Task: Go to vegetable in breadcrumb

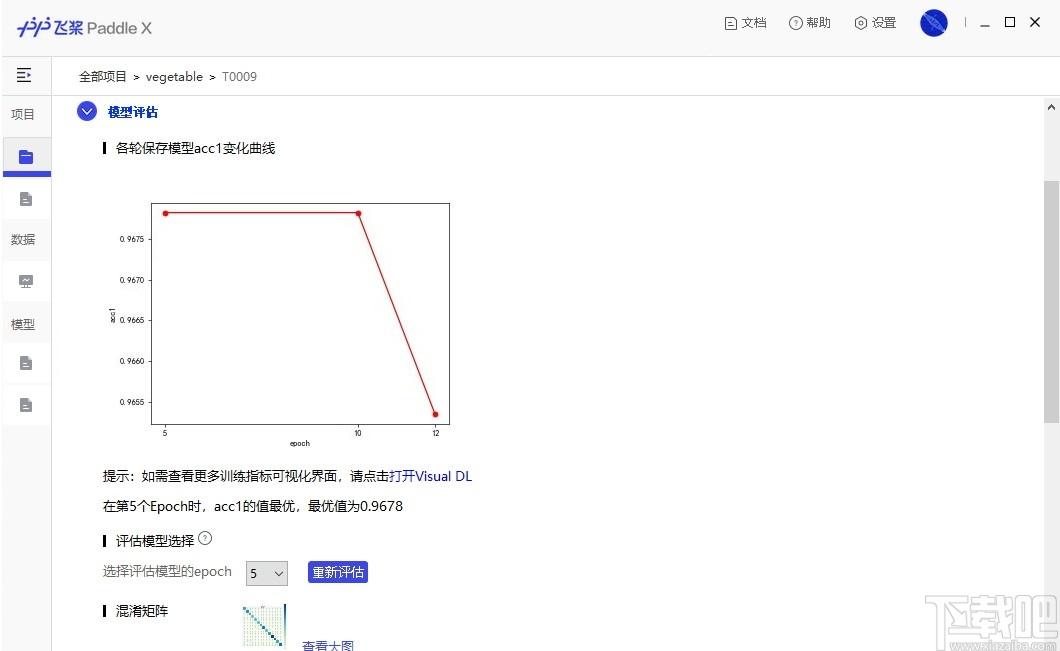Action: click(174, 76)
